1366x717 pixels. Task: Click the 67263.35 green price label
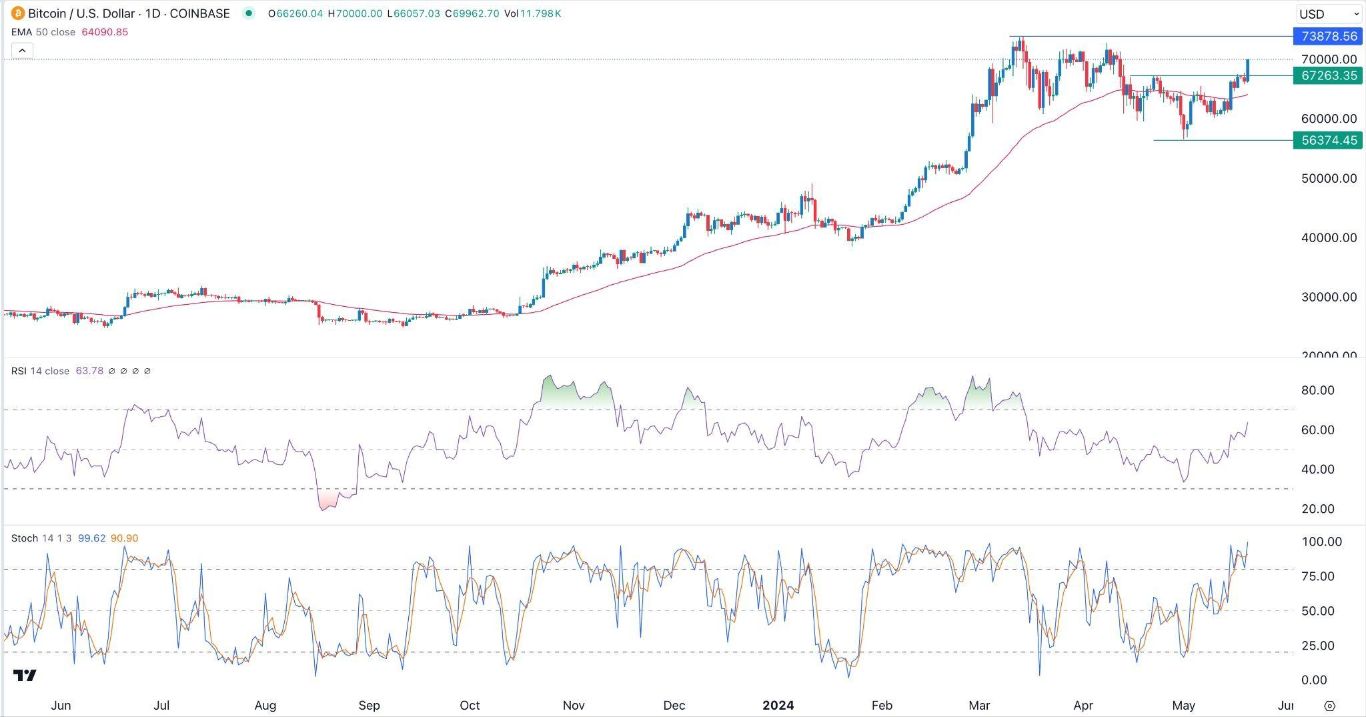click(x=1326, y=75)
